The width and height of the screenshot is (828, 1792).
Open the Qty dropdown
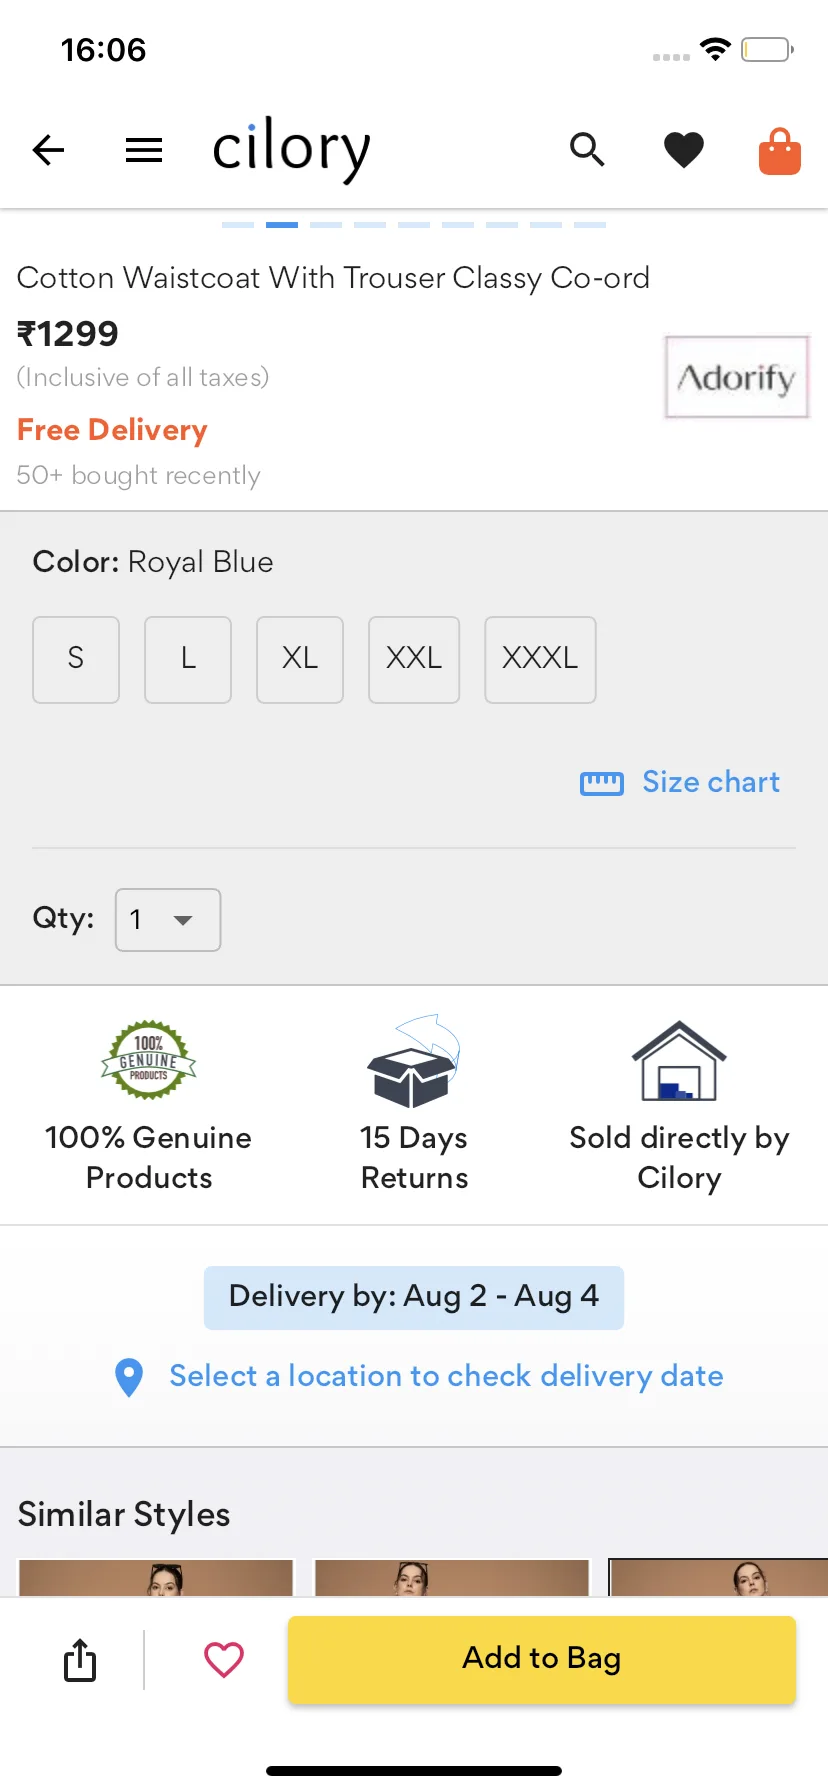[168, 919]
